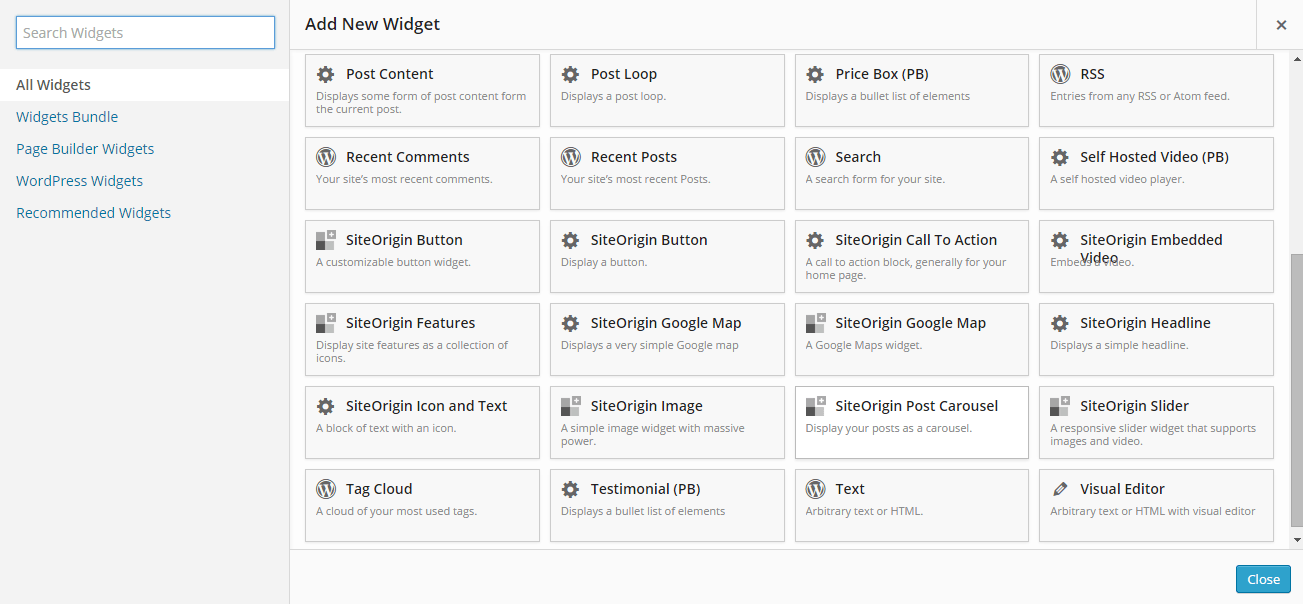Pick the SiteOrigin Slider title
This screenshot has height=604, width=1303.
coord(1134,406)
